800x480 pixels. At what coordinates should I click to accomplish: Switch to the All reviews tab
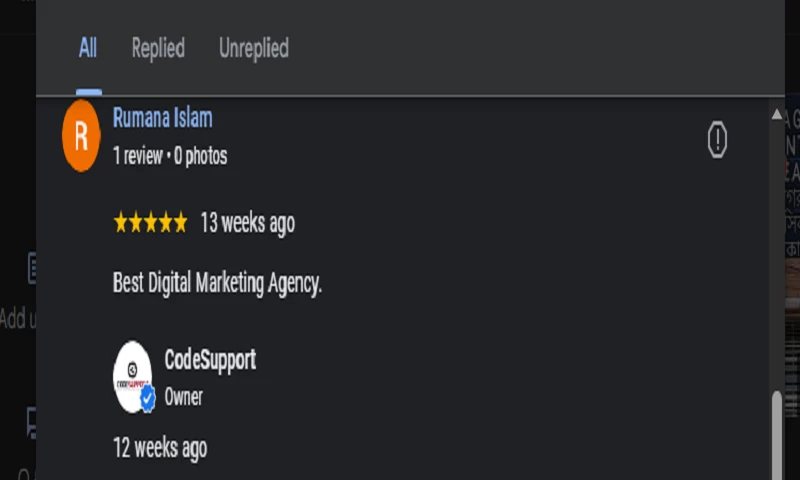(x=88, y=48)
